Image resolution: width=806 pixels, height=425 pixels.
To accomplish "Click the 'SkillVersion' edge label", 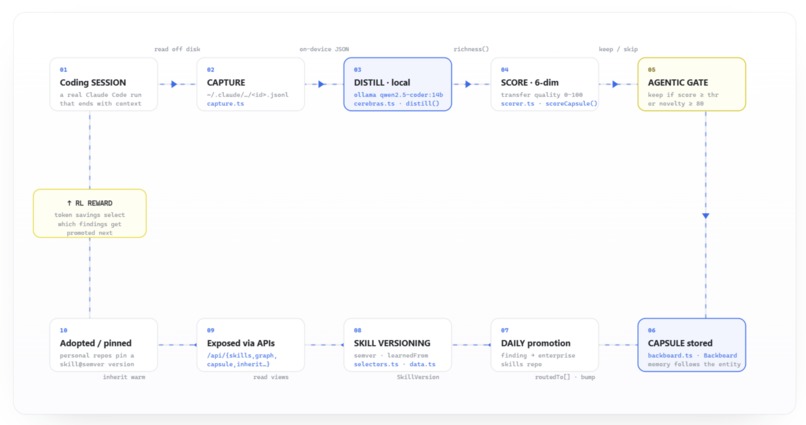I will click(x=417, y=377).
